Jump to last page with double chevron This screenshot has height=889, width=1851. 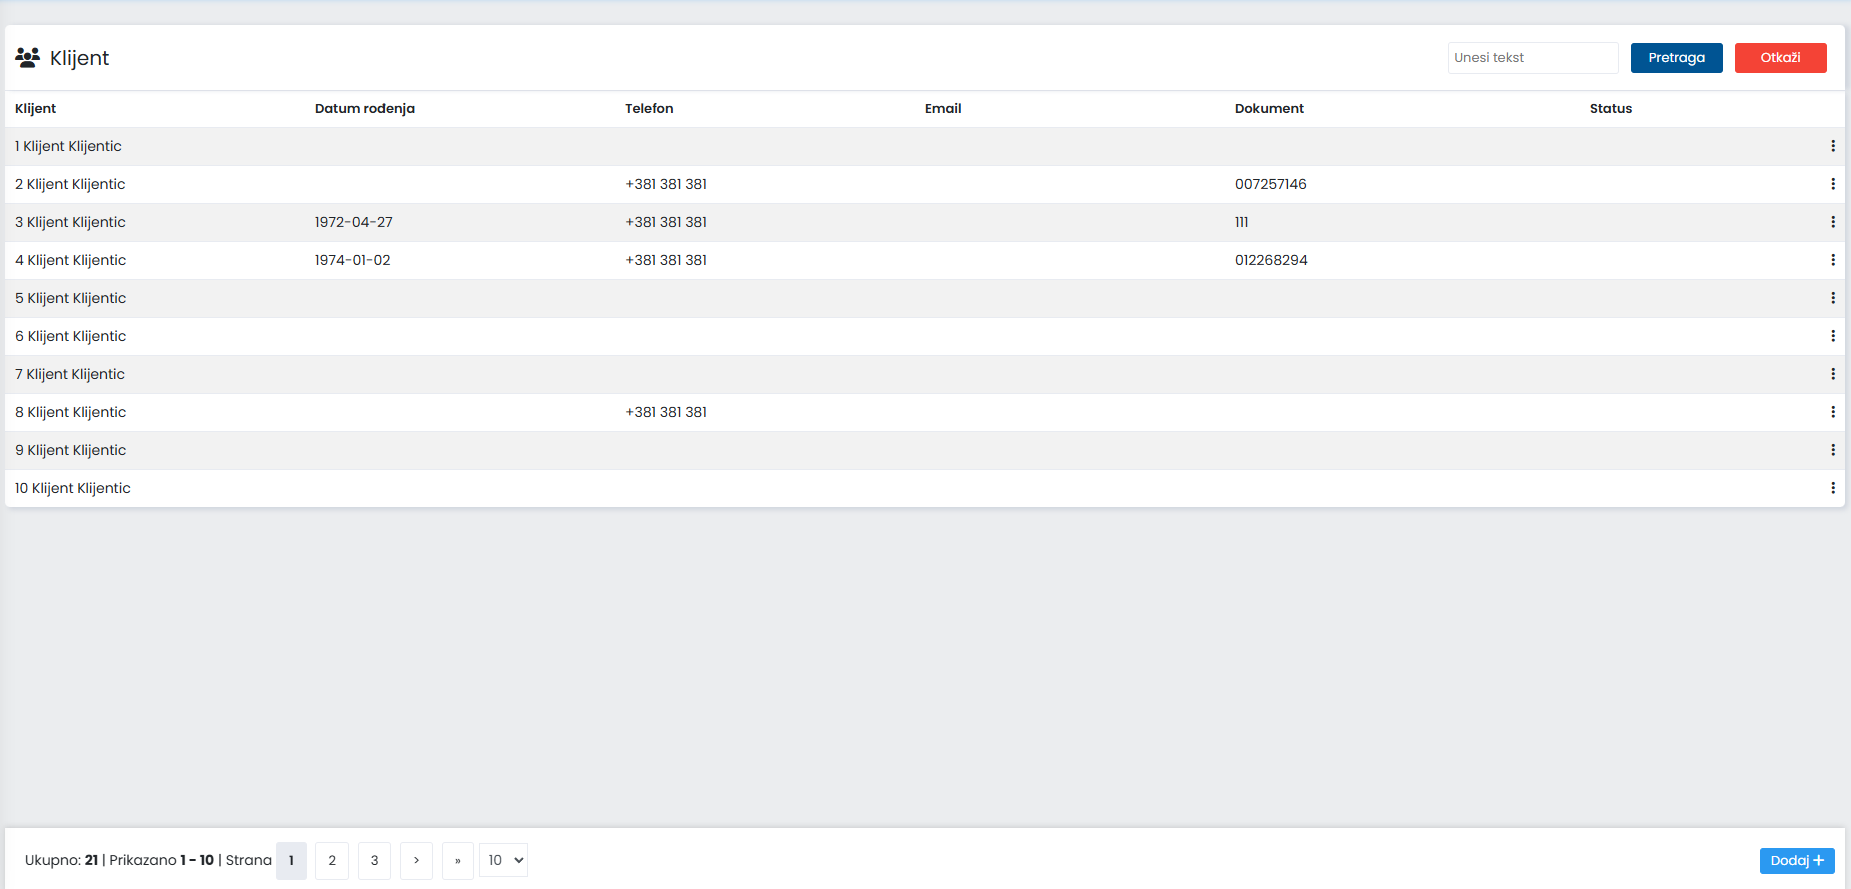tap(458, 860)
